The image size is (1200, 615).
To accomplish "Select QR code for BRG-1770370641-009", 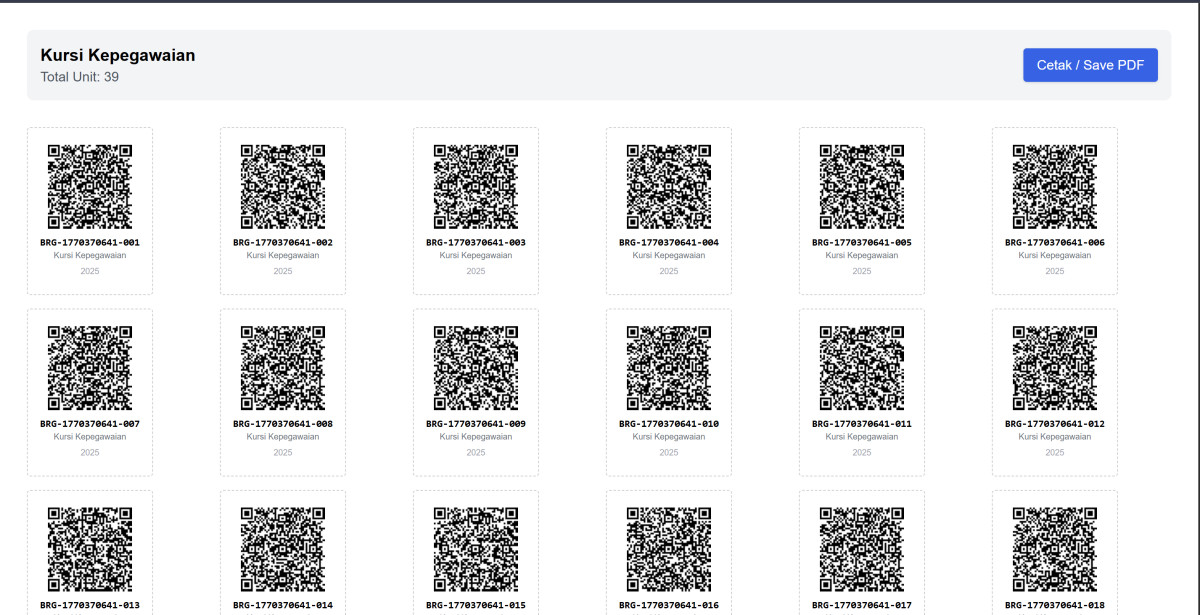I will click(x=476, y=368).
